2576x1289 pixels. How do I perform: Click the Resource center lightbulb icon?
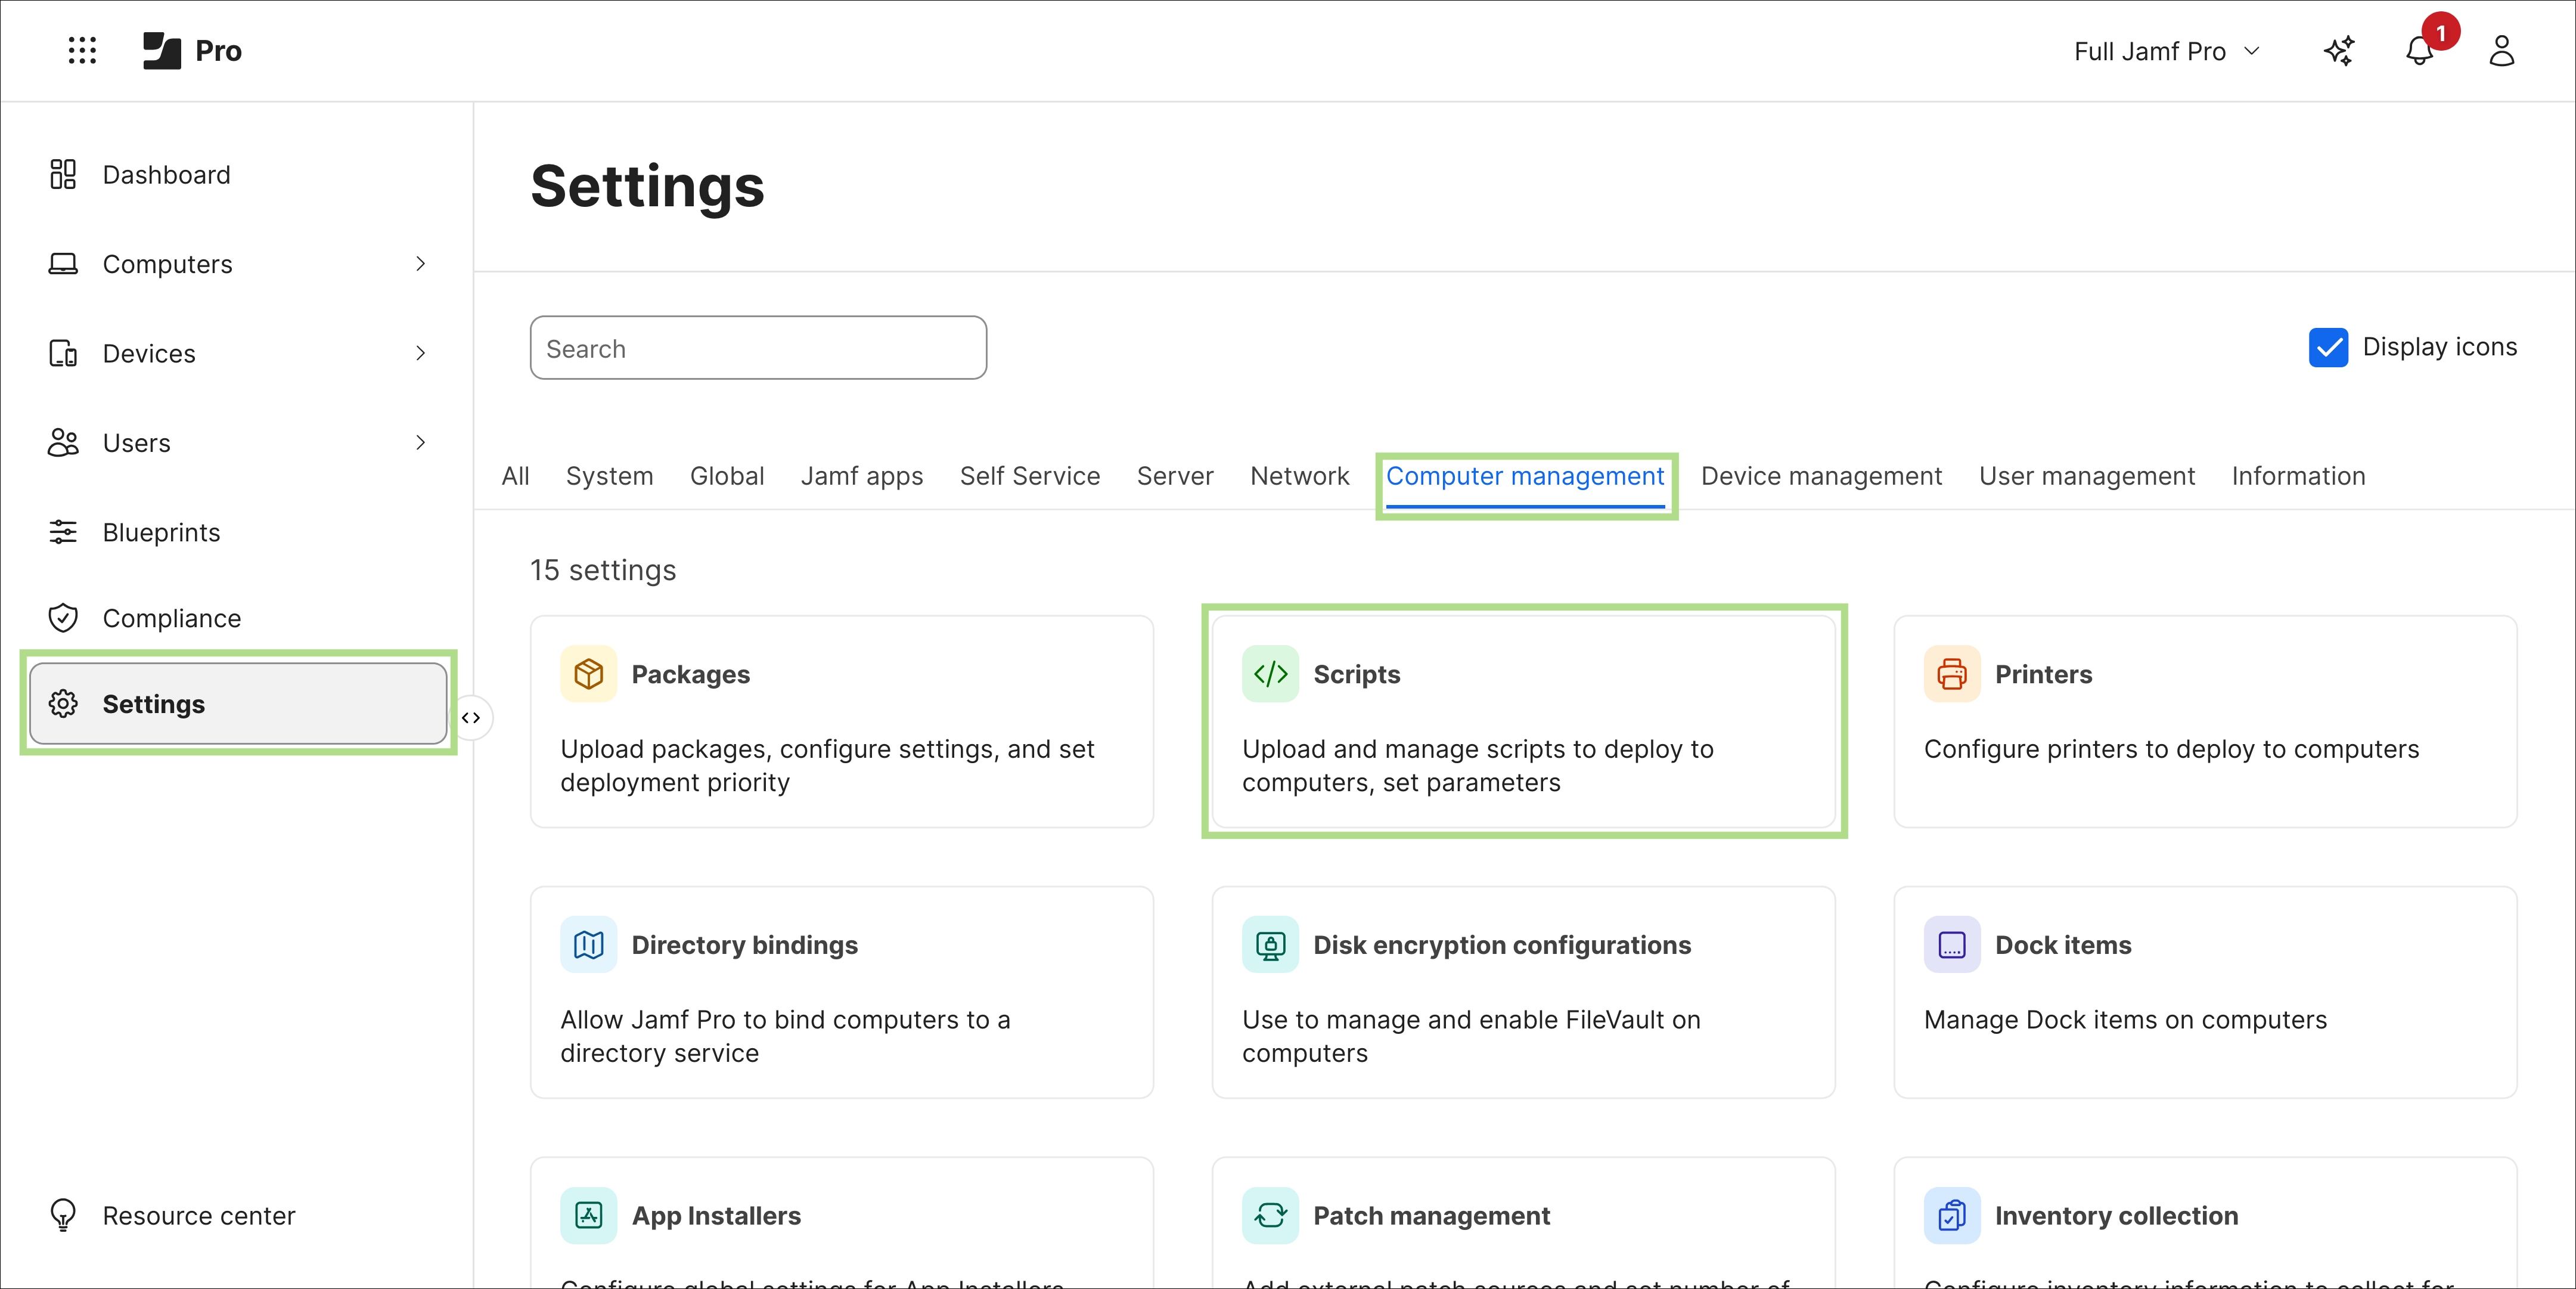click(63, 1215)
